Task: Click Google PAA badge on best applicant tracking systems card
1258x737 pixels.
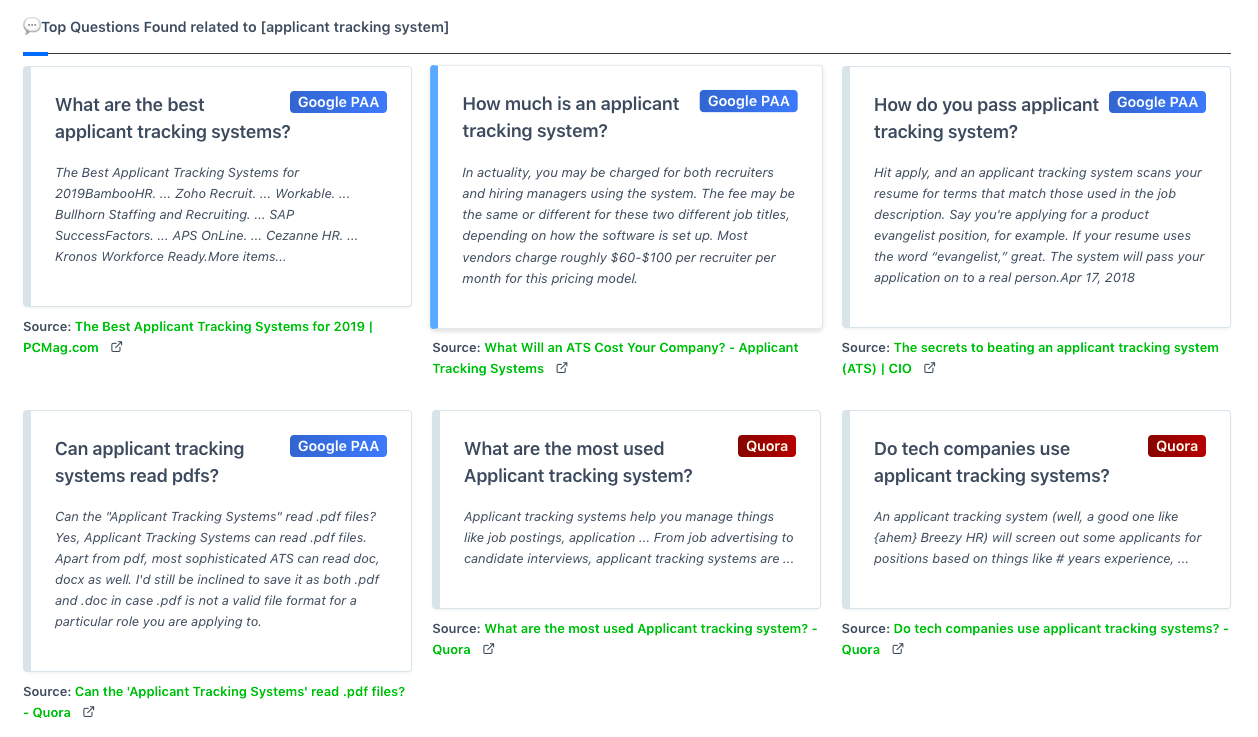Action: coord(338,102)
